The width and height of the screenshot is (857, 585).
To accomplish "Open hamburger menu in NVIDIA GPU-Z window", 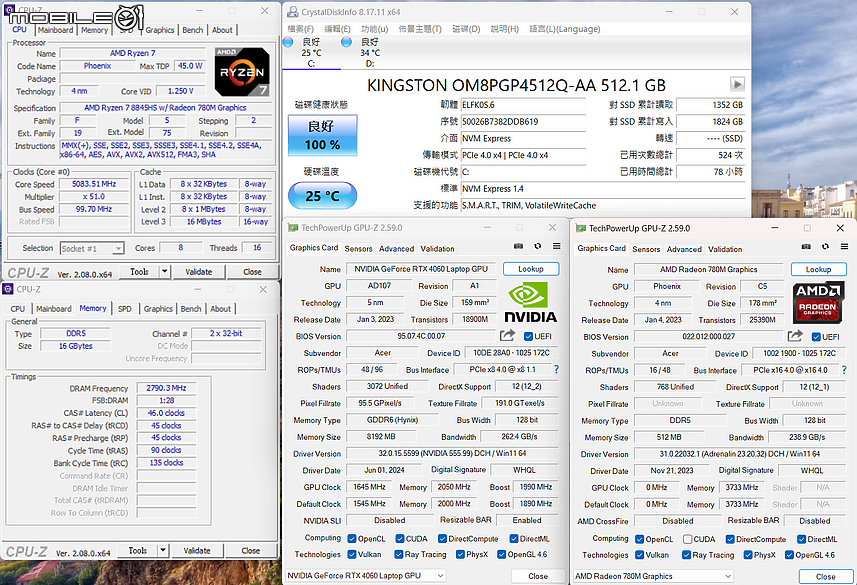I will pos(556,247).
